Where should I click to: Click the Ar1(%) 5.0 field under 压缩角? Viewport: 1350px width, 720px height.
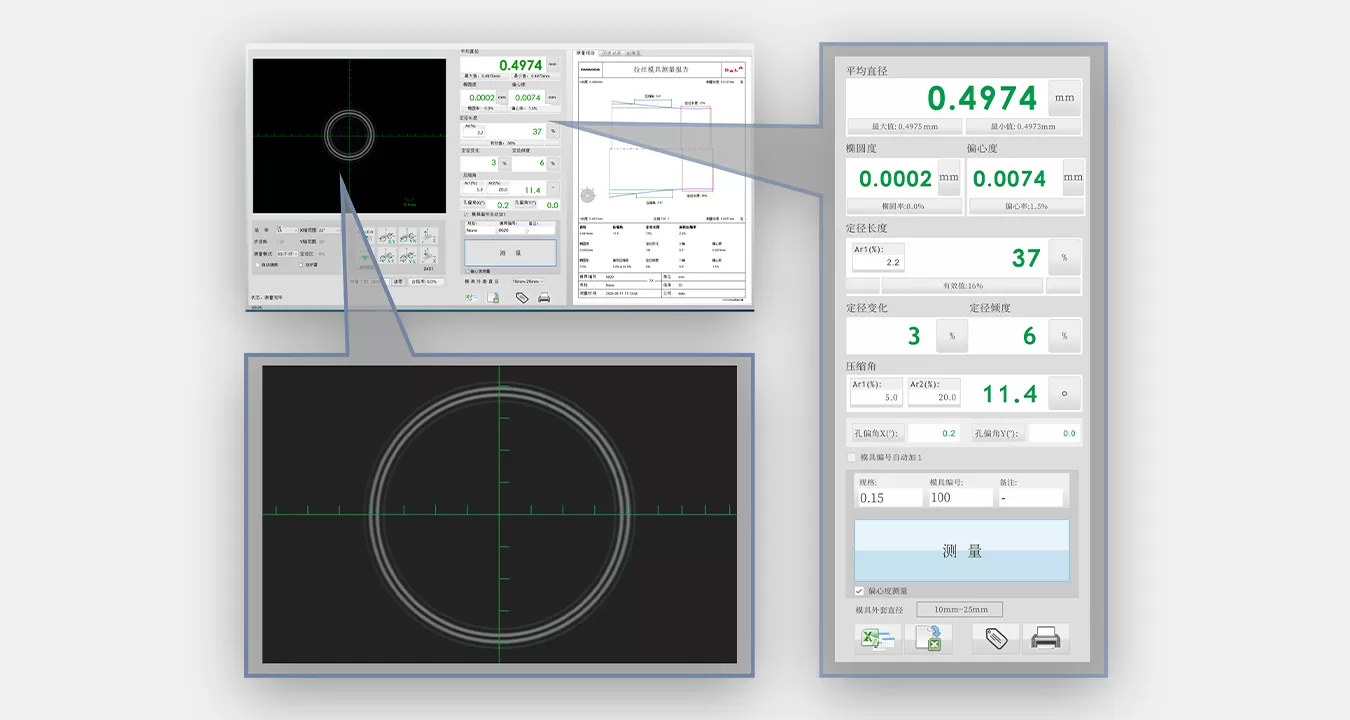point(877,392)
